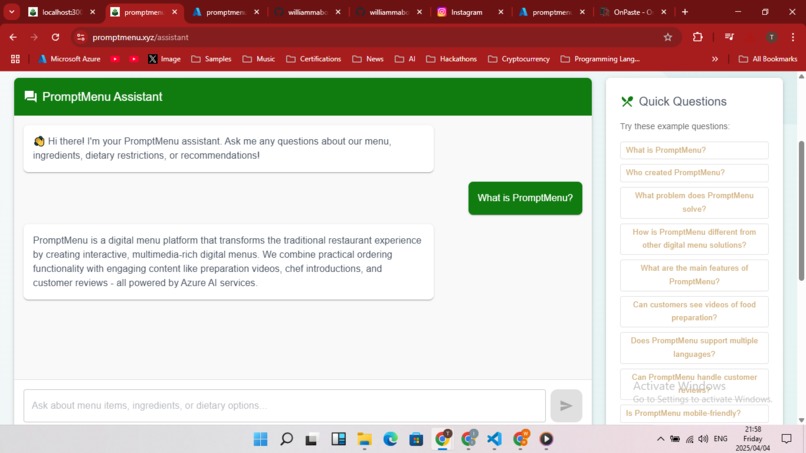
Task: Ask how PromptMenu differs from other solutions
Action: coord(694,239)
